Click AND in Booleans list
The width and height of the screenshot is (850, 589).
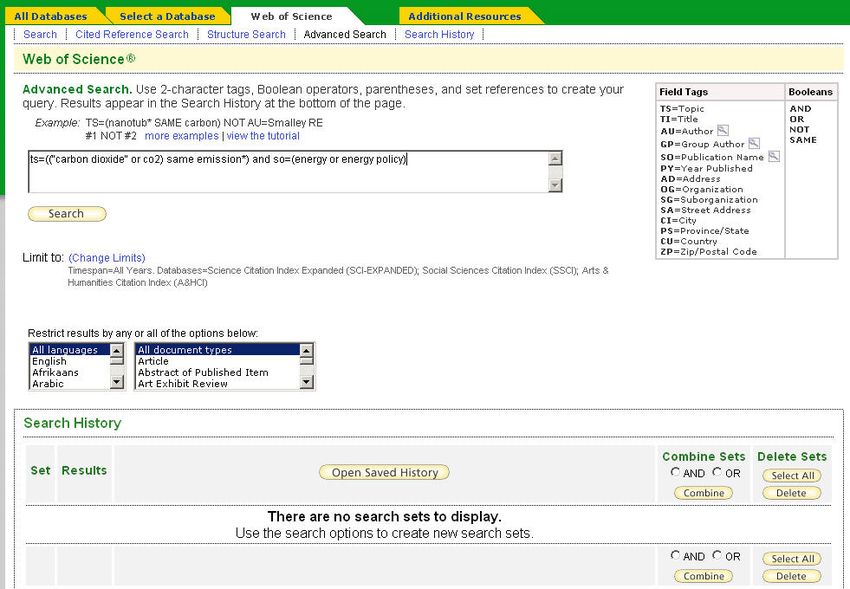tap(800, 109)
